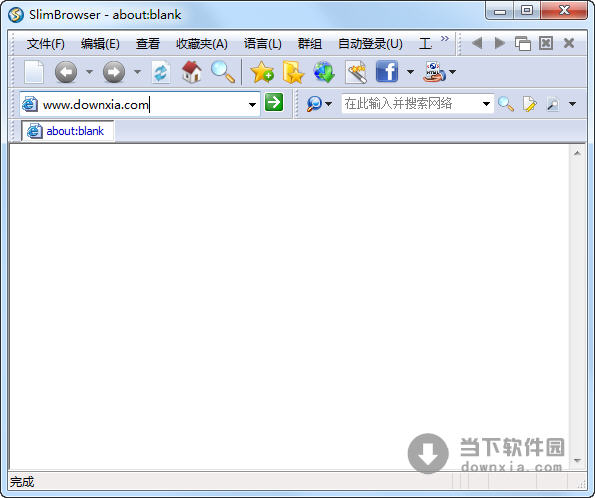595x498 pixels.
Task: Open the search box history dropdown
Action: pos(486,104)
